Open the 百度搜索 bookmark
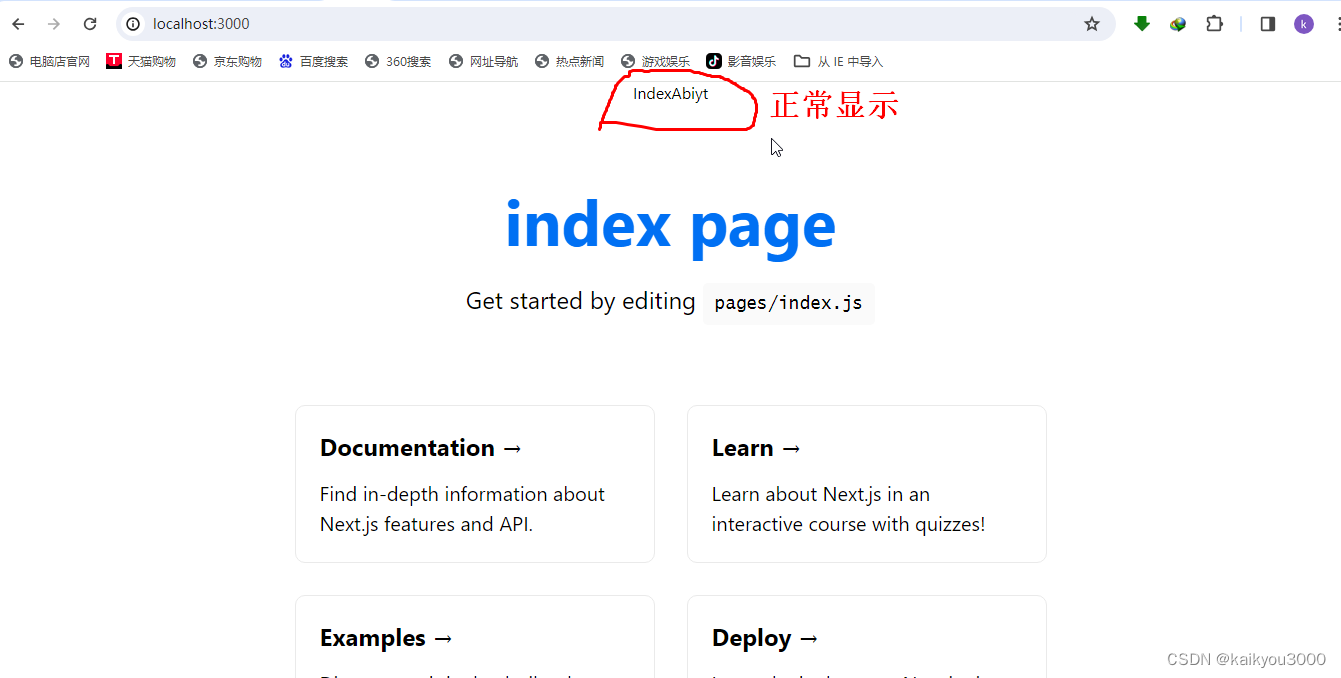The image size is (1341, 678). (x=313, y=60)
